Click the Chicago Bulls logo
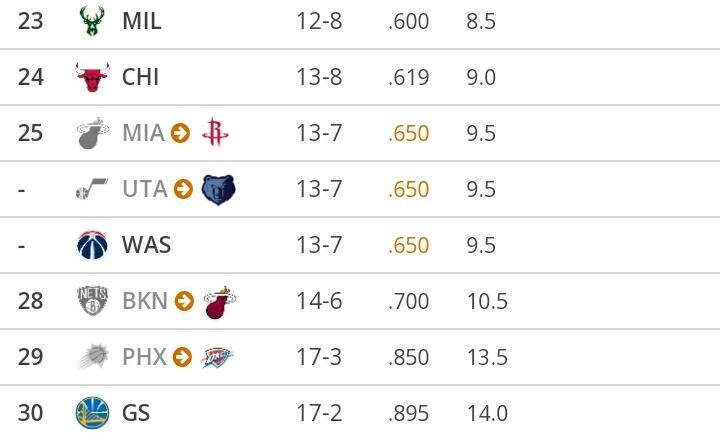The width and height of the screenshot is (720, 434). [91, 77]
